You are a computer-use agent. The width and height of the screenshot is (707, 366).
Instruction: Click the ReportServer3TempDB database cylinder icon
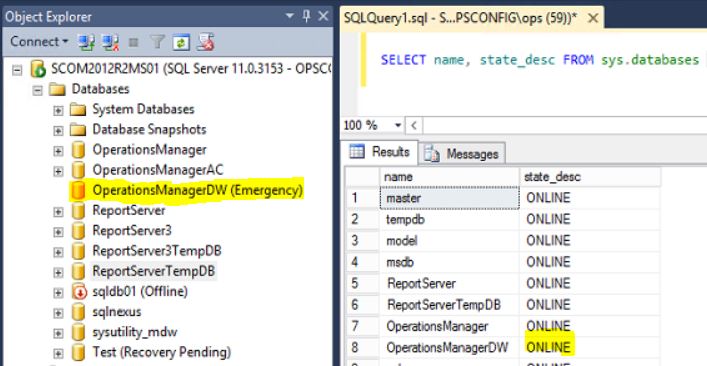[x=78, y=251]
